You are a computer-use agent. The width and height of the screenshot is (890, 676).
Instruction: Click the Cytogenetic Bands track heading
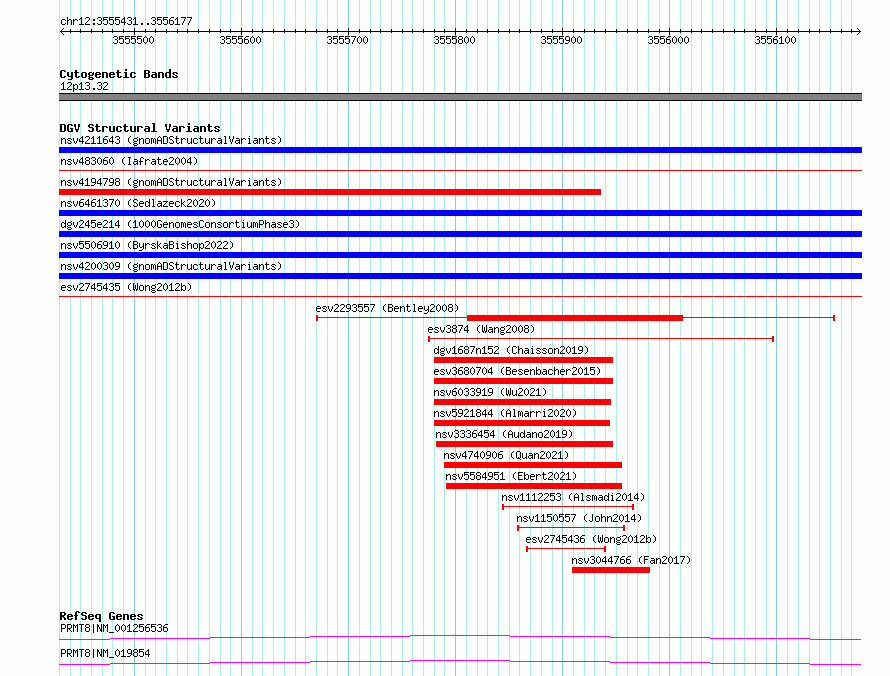click(x=119, y=74)
